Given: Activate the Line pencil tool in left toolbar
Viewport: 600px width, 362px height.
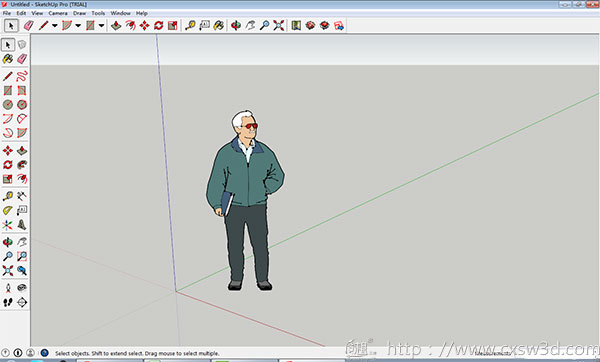Looking at the screenshot, I should [8, 76].
